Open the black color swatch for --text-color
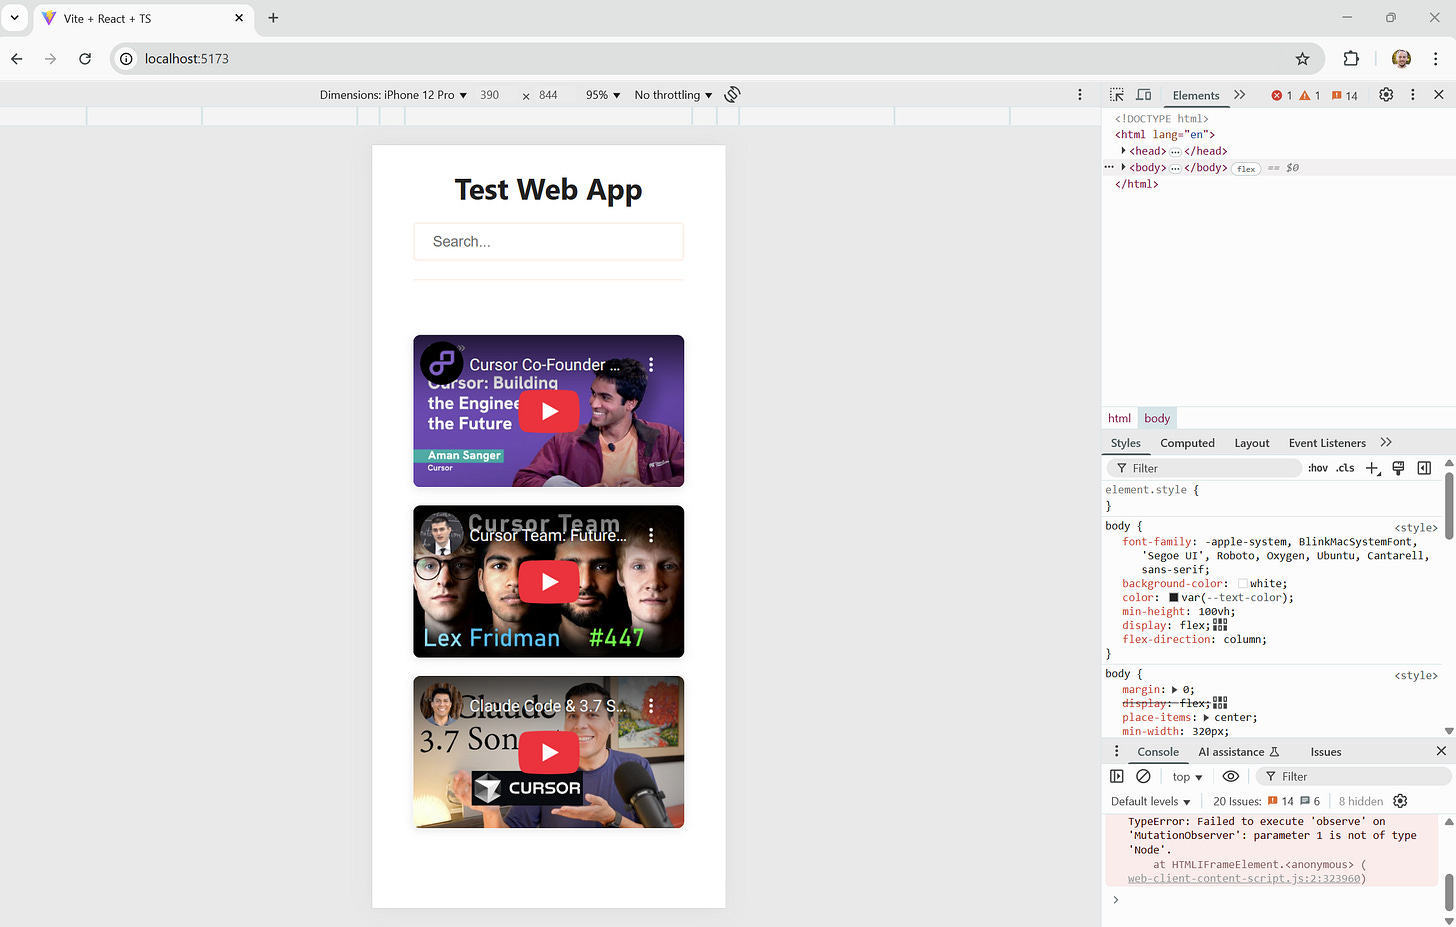This screenshot has height=927, width=1456. coord(1174,598)
